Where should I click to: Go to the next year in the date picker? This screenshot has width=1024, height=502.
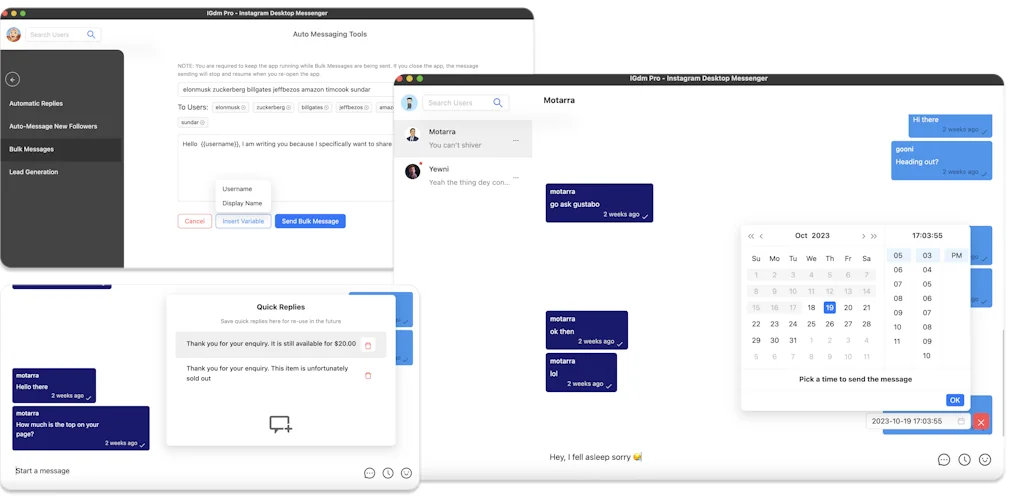874,236
